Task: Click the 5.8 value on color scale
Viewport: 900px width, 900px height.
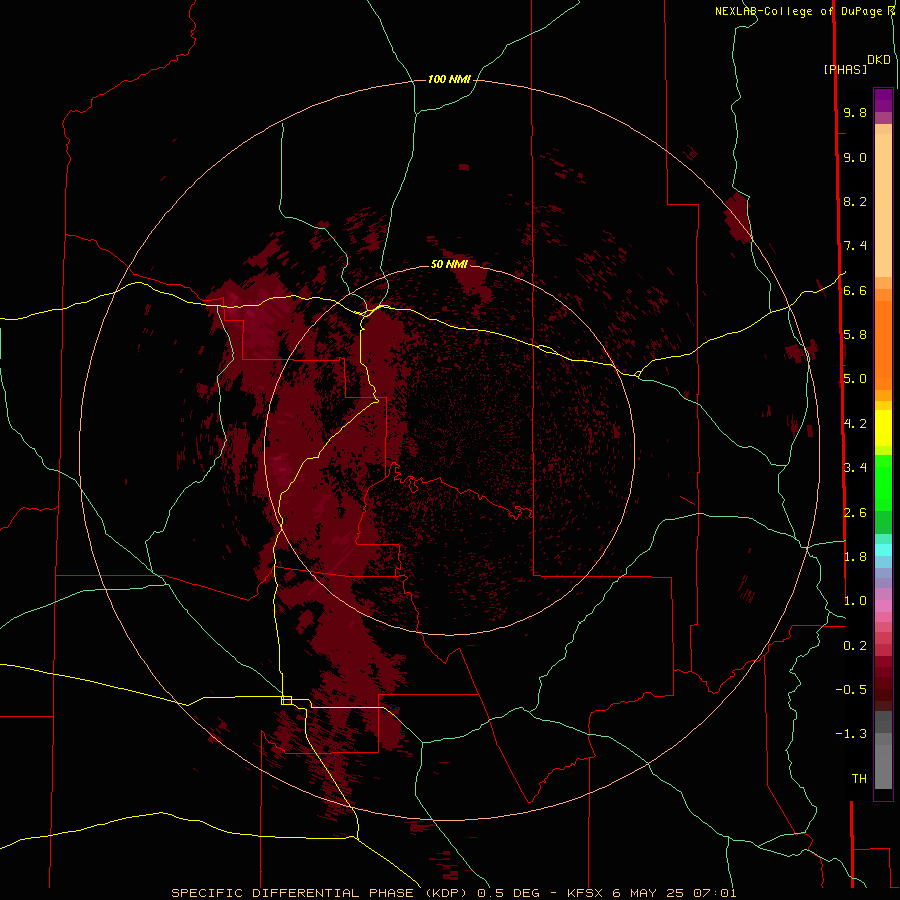Action: [x=855, y=334]
